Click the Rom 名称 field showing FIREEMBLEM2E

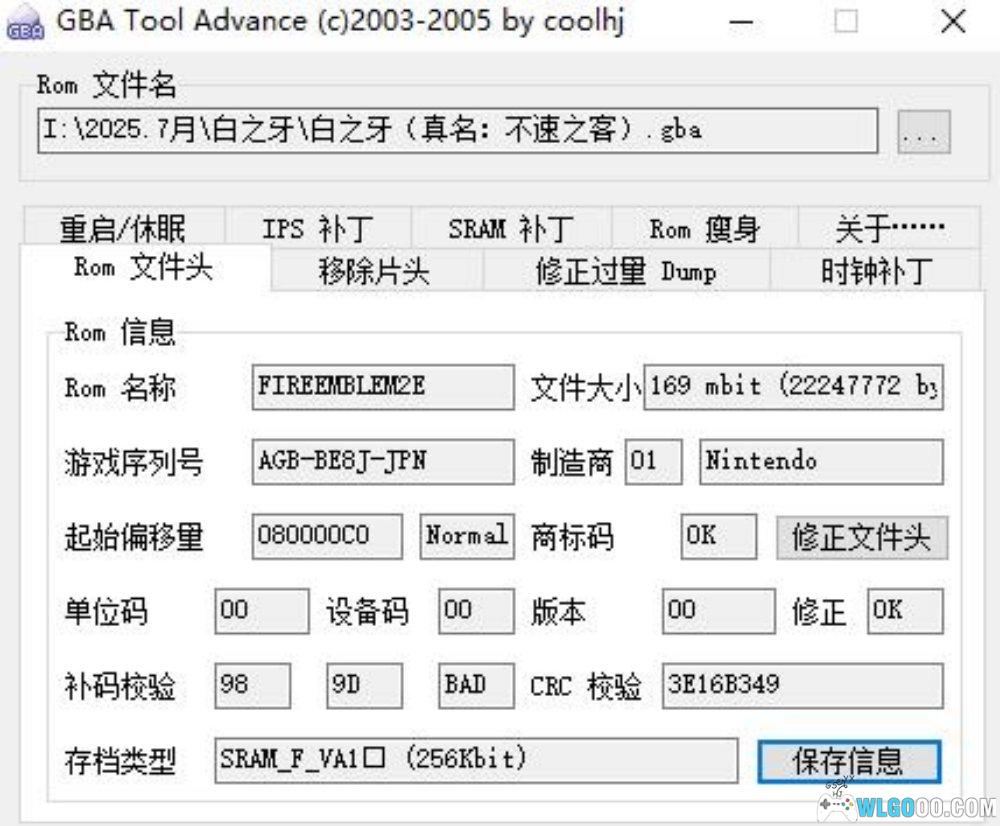pos(382,387)
